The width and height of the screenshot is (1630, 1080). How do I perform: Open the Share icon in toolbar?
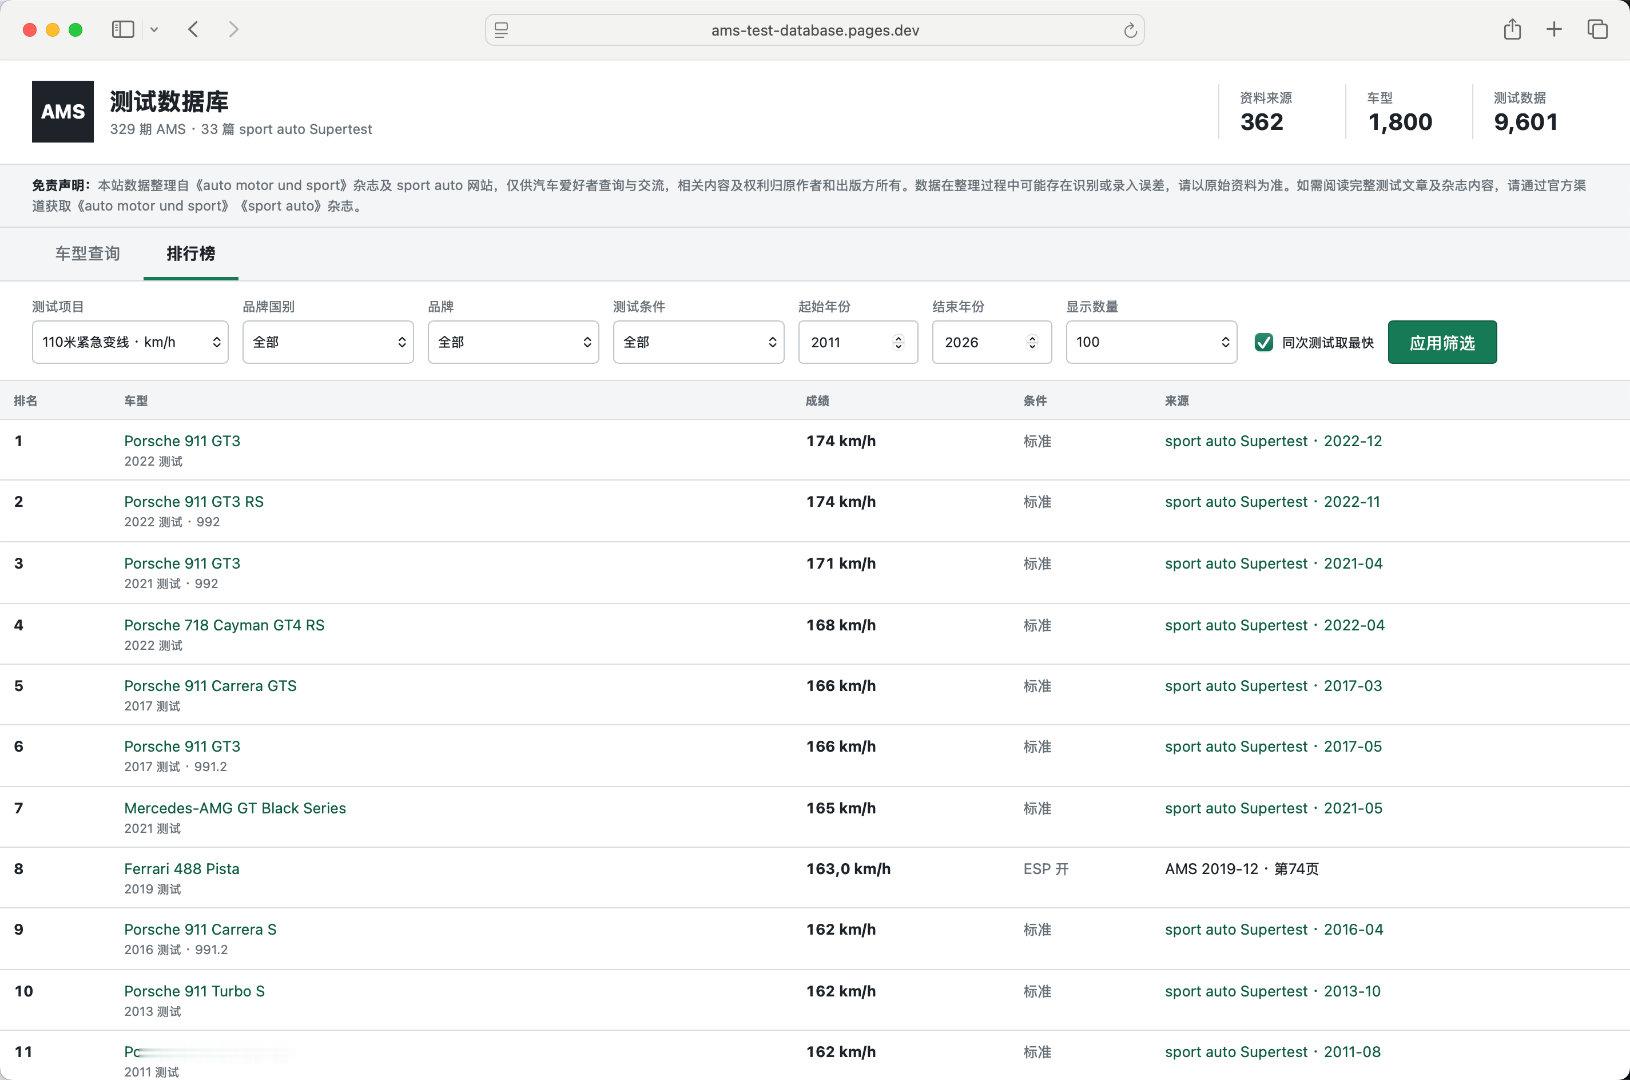tap(1512, 30)
